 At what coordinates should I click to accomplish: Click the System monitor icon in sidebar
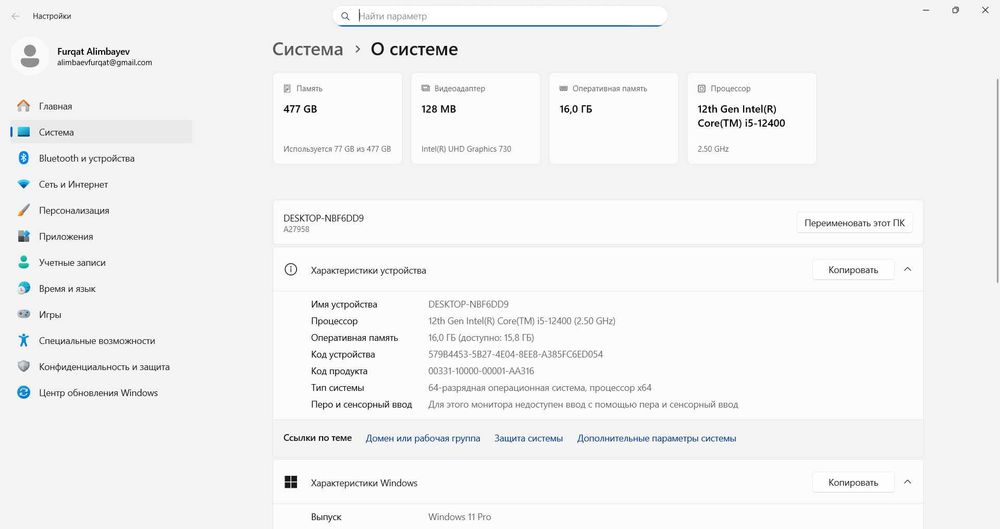click(x=24, y=132)
